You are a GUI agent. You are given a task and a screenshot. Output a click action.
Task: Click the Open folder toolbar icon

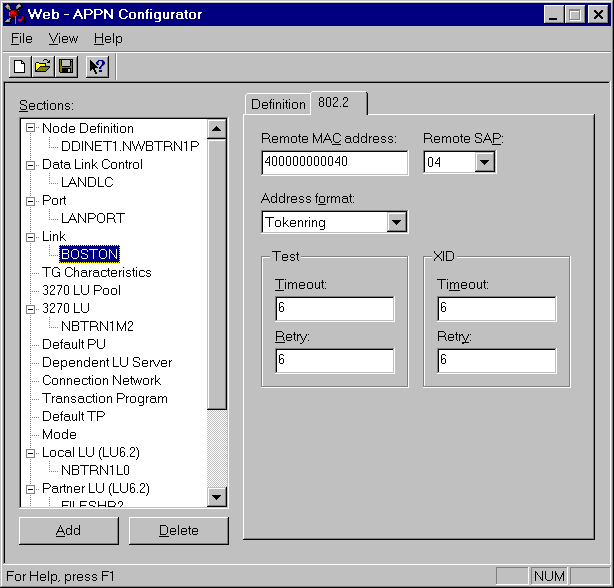point(42,67)
